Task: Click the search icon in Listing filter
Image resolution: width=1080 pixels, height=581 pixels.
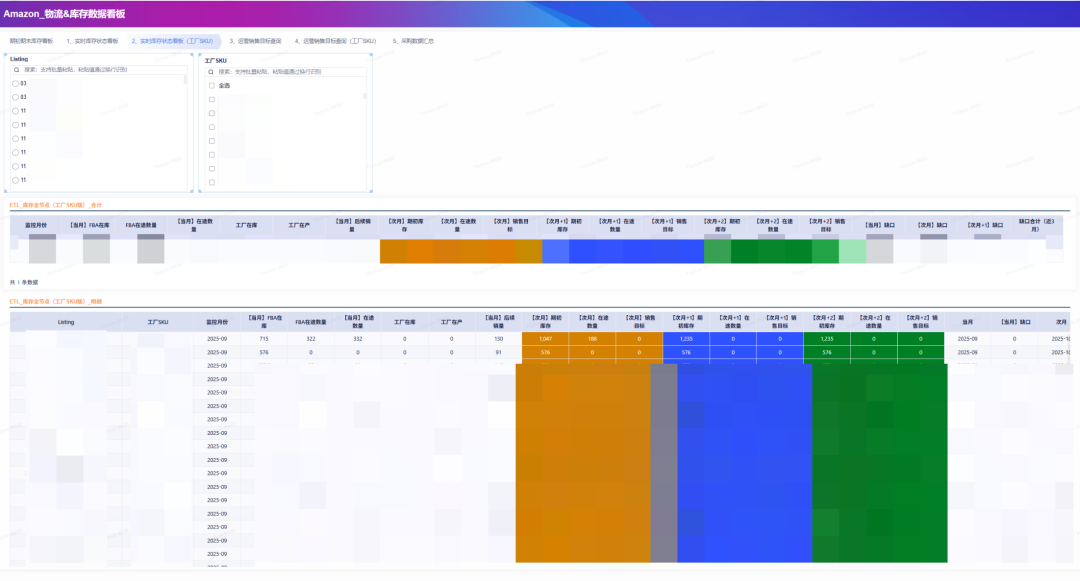Action: (x=16, y=70)
